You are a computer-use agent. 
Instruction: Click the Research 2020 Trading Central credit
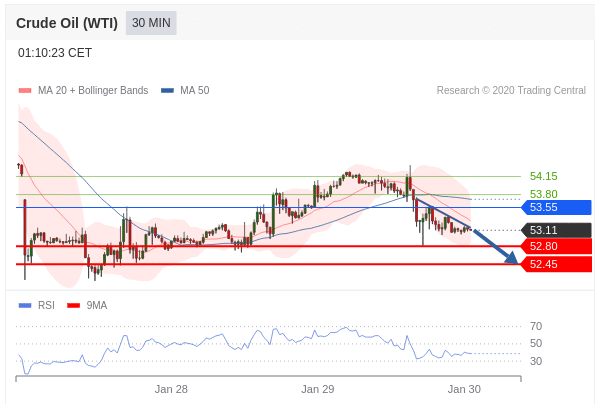click(511, 91)
